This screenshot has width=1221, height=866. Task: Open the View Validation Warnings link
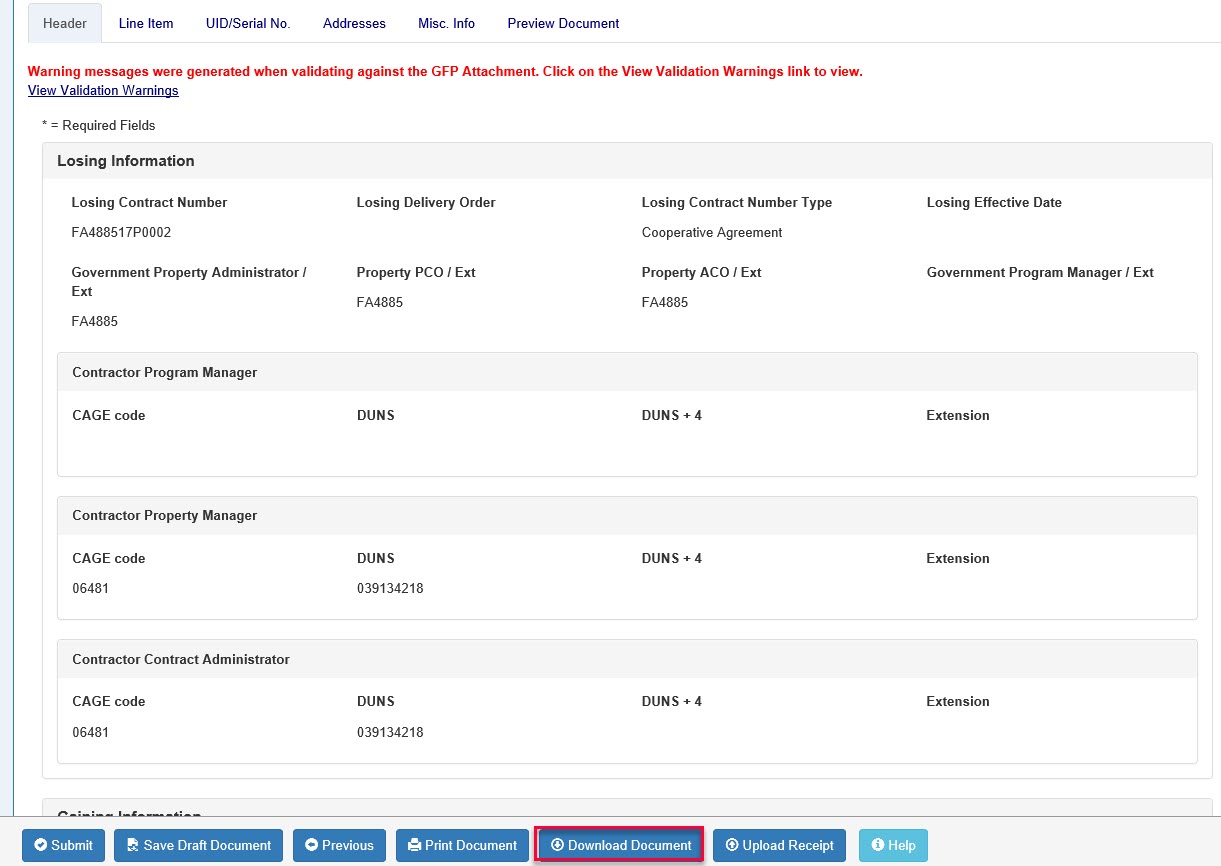click(103, 91)
